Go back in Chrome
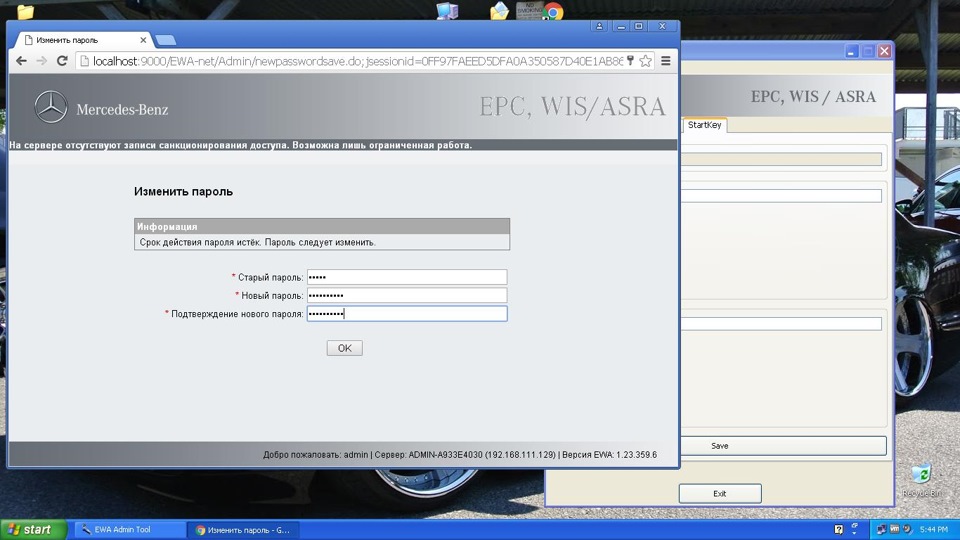The height and width of the screenshot is (540, 960). coord(21,61)
